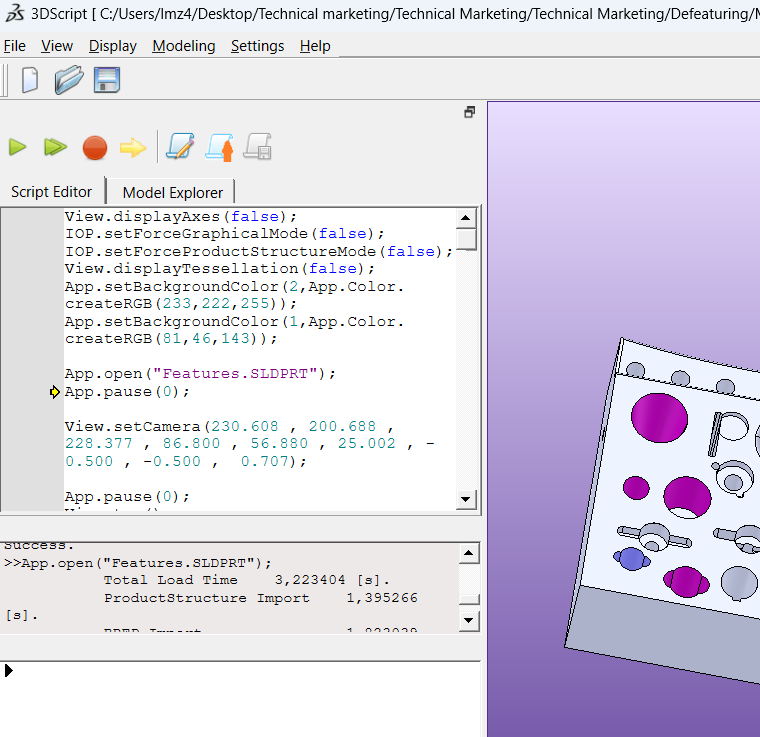Image resolution: width=760 pixels, height=737 pixels.
Task: Click the yellow step arrow icon
Action: [132, 148]
